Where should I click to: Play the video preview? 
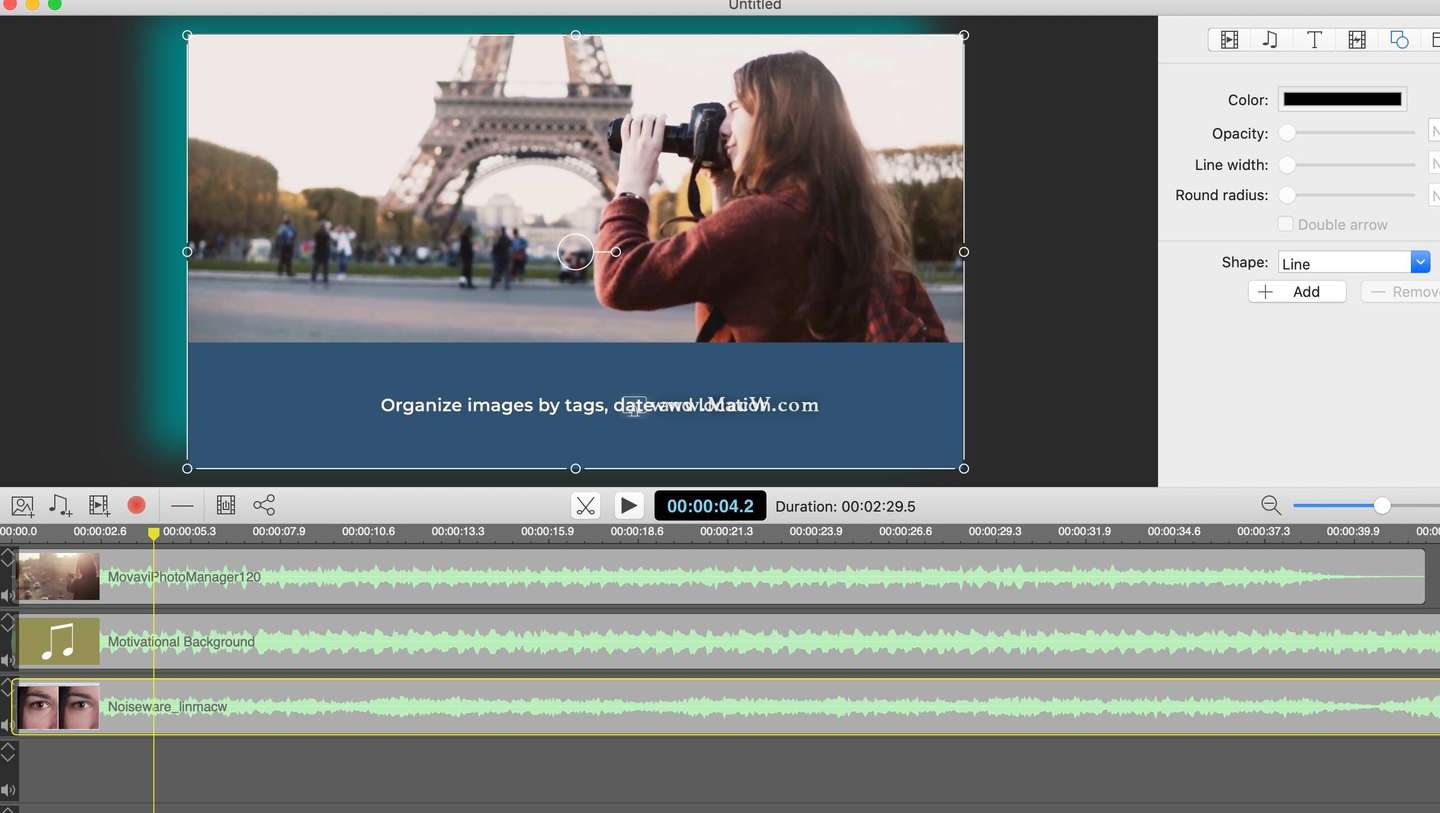[x=628, y=506]
